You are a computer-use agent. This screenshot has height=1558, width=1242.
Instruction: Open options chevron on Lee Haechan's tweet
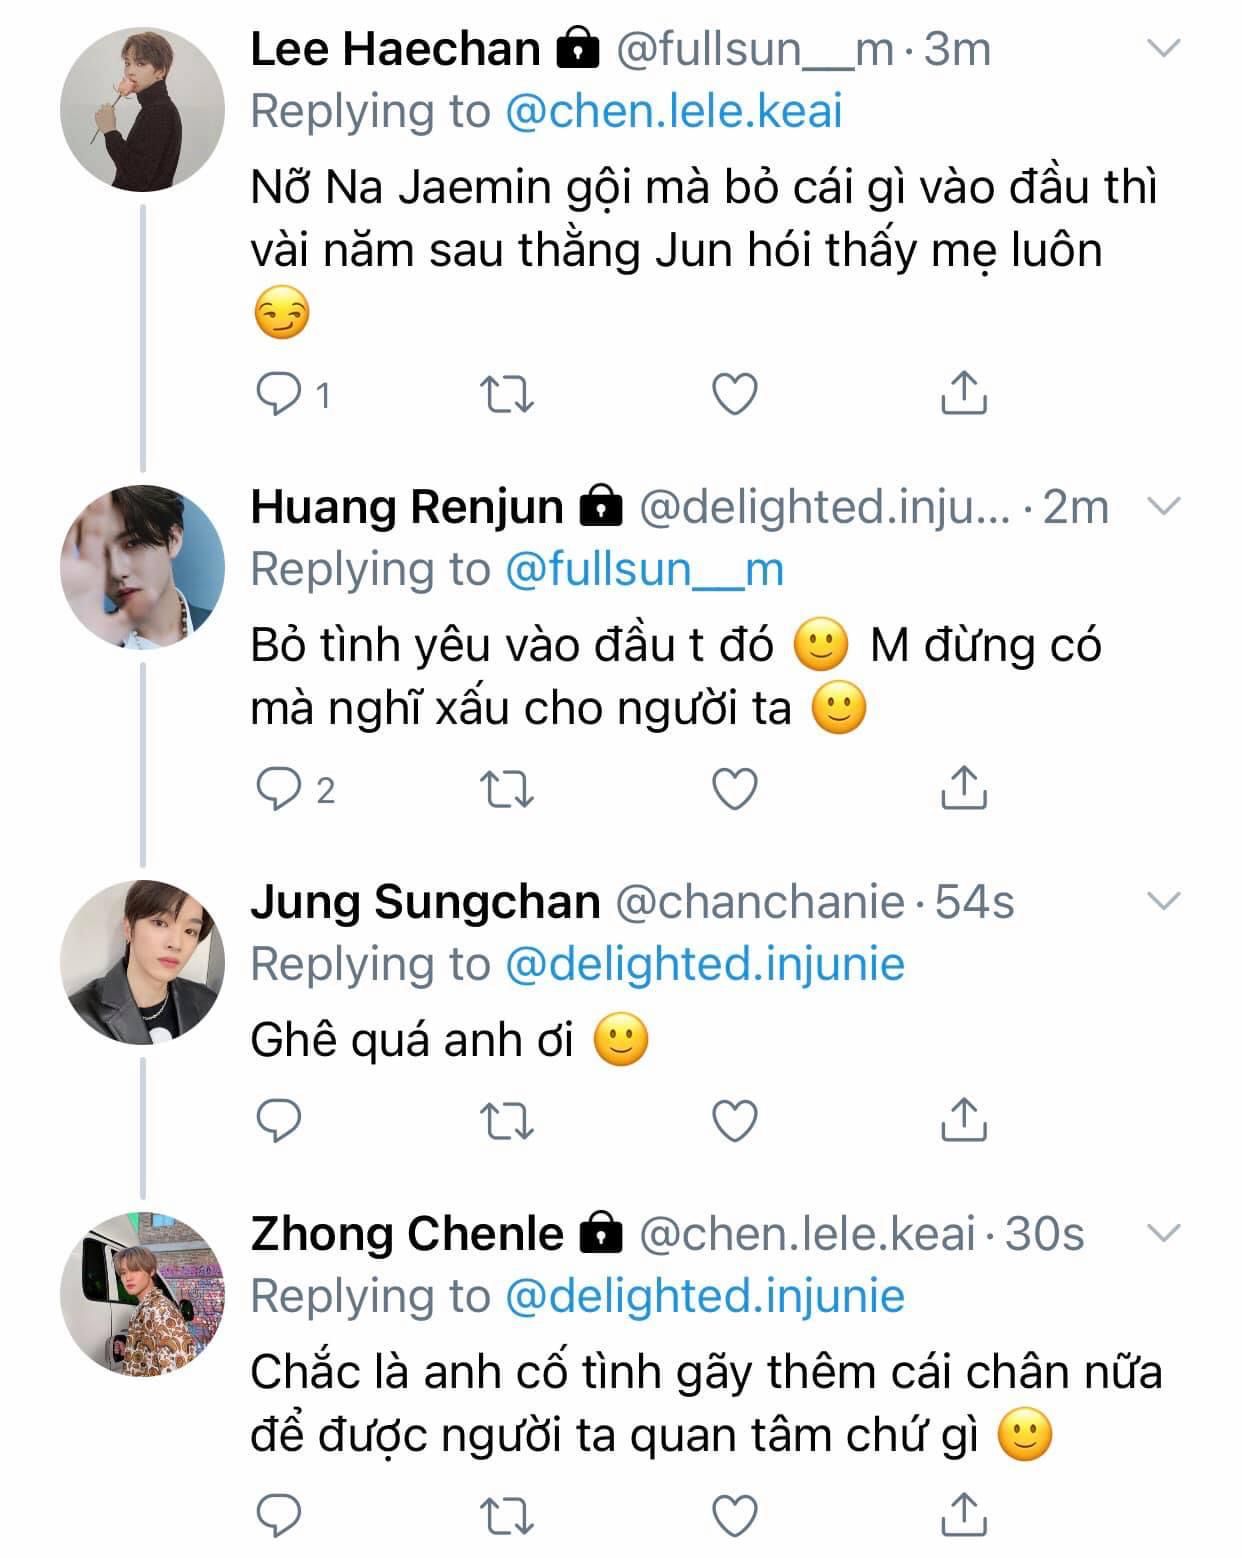point(1162,48)
